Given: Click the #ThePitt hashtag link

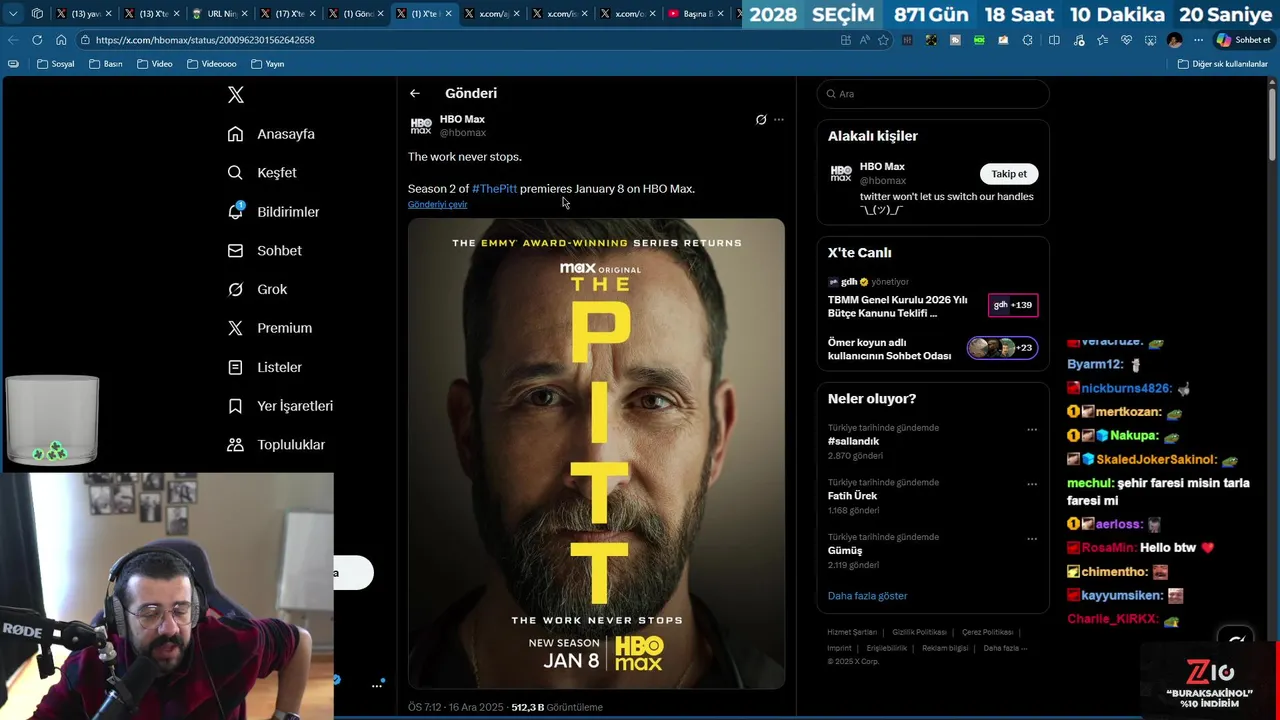Looking at the screenshot, I should pos(494,189).
